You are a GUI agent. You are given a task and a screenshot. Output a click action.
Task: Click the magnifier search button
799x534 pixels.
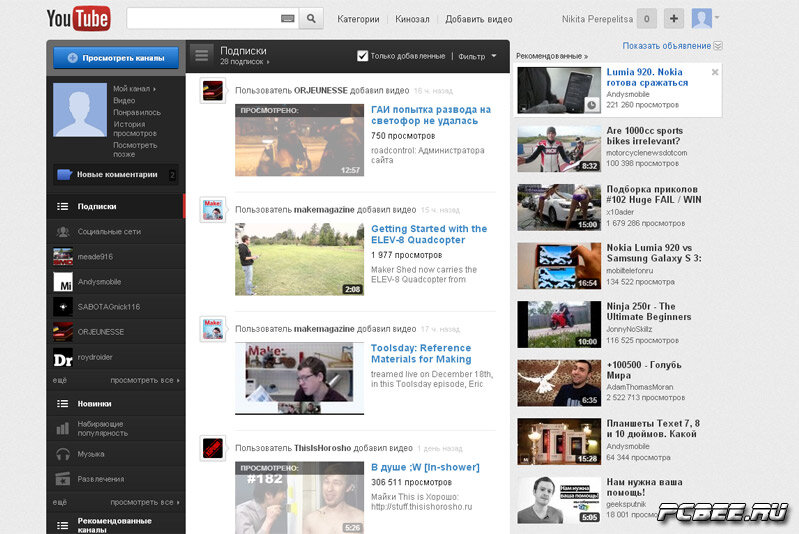click(x=311, y=19)
